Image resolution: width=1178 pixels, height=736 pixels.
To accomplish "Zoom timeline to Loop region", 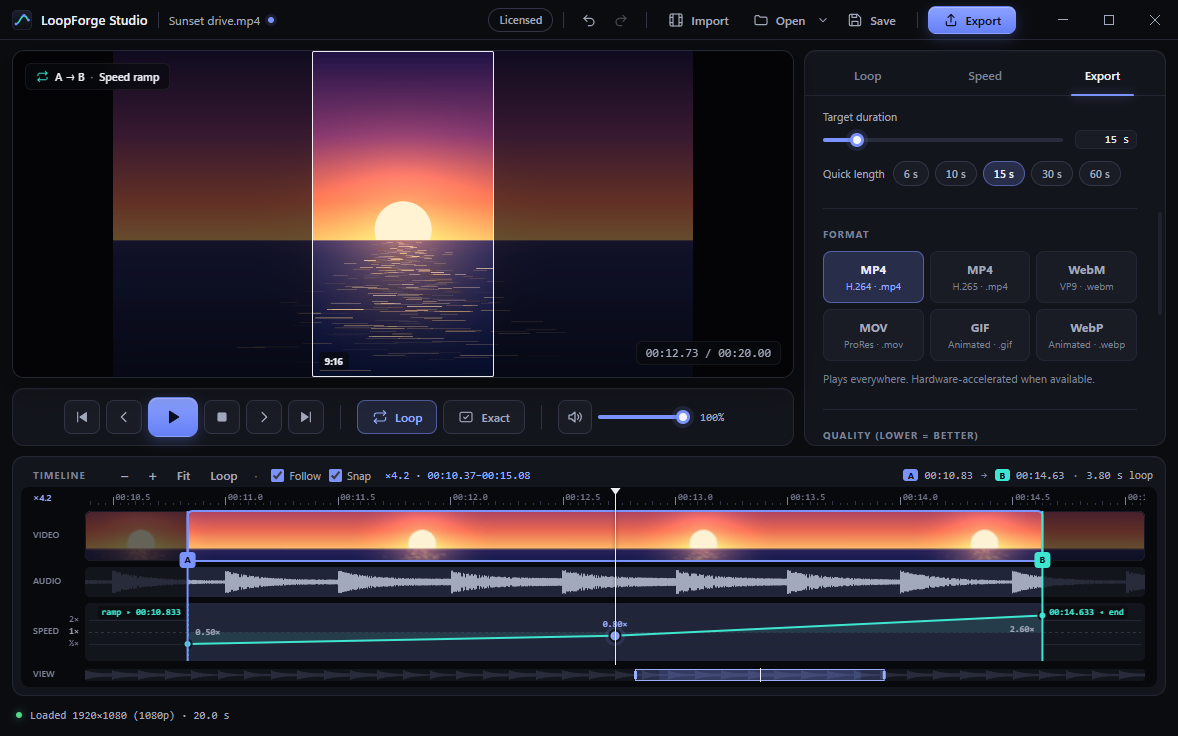I will click(x=224, y=476).
